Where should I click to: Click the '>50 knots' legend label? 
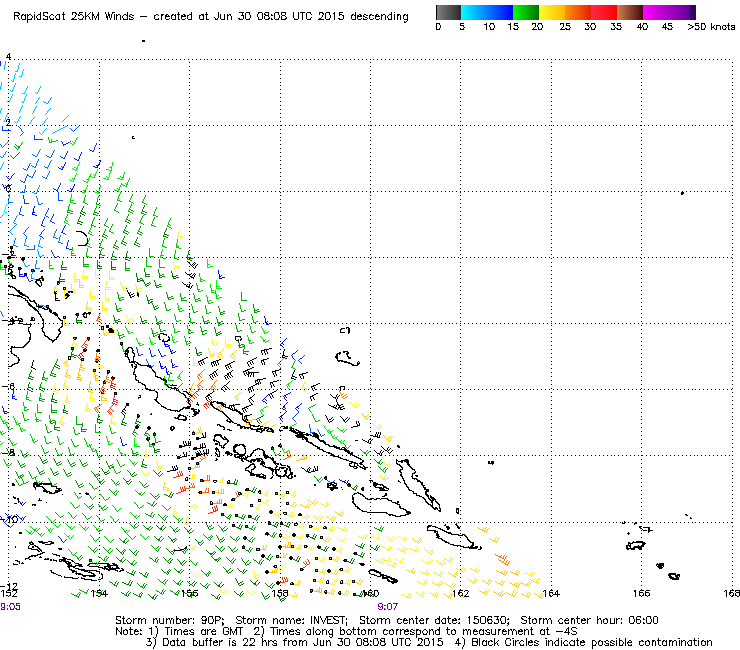[711, 27]
